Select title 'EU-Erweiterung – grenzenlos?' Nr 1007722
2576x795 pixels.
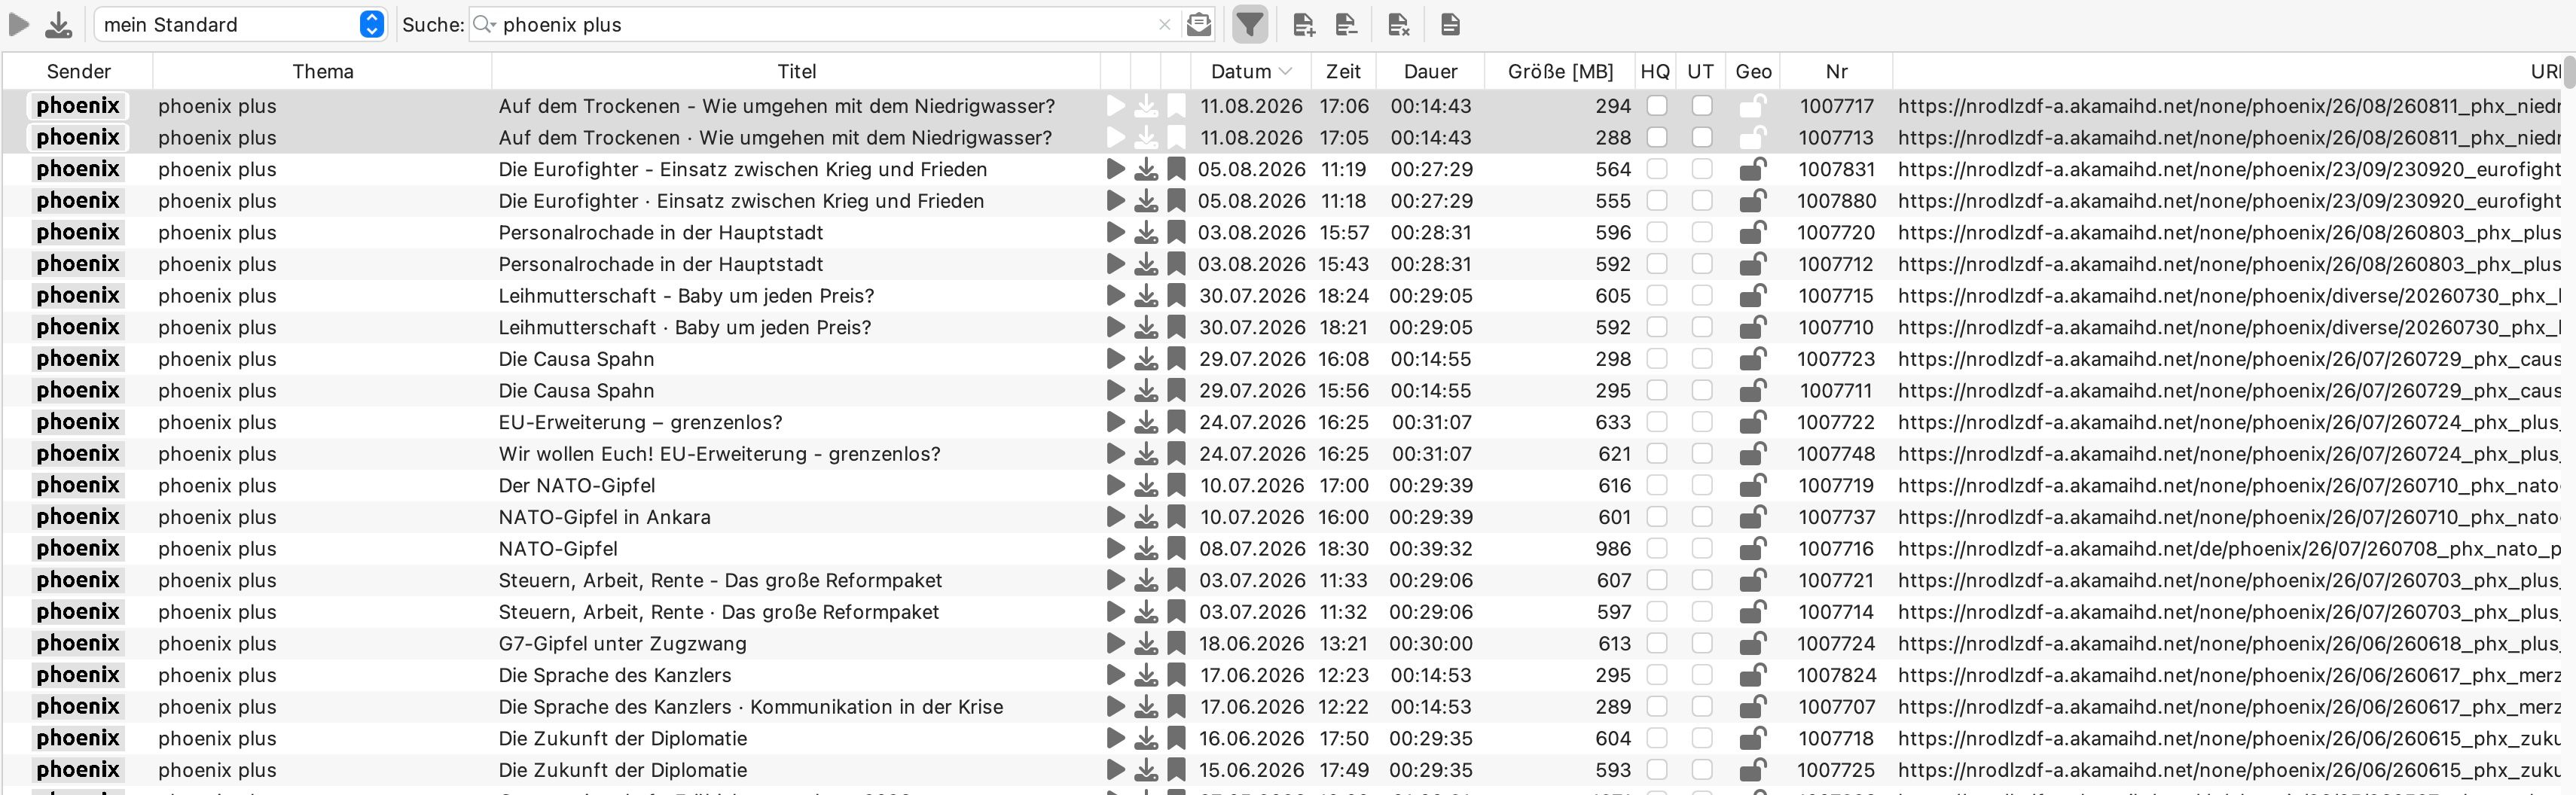[x=641, y=423]
